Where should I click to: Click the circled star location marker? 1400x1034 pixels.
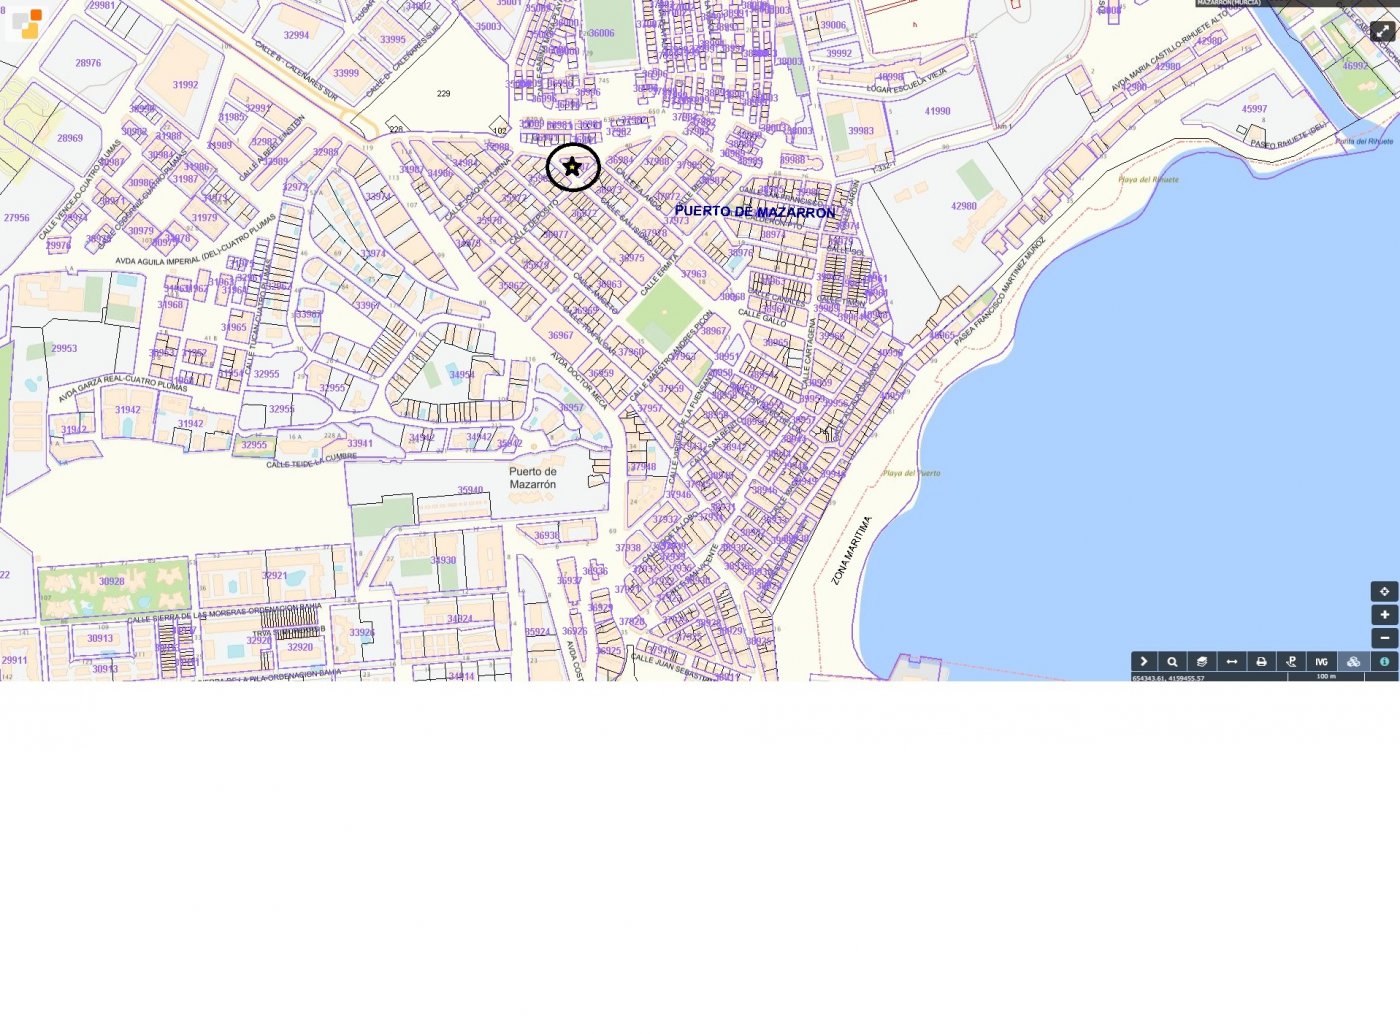[x=573, y=167]
